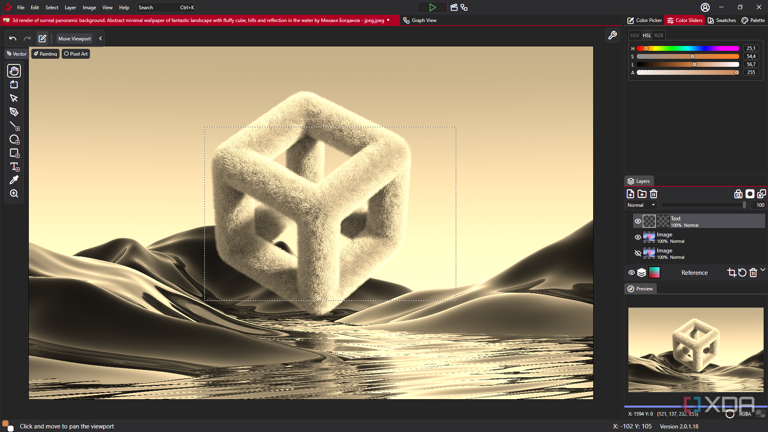Open the Help menu
Screen dimensions: 768x432
(x=124, y=7)
